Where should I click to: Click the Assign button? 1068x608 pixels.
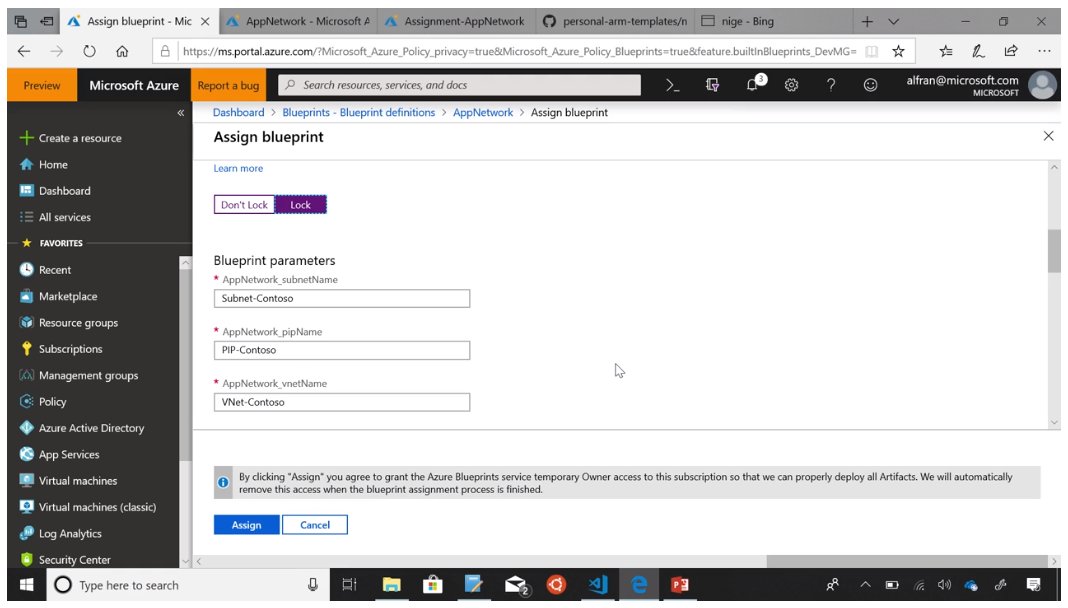click(x=245, y=524)
